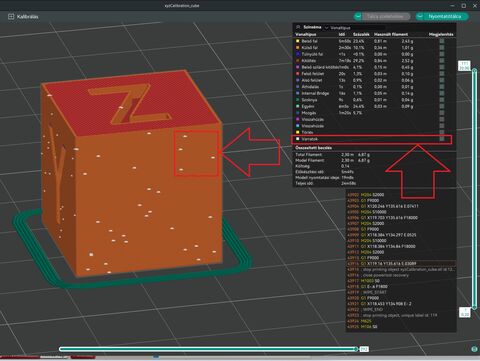Click the Mozgás legend color icon
This screenshot has height=361, width=480.
click(x=298, y=113)
